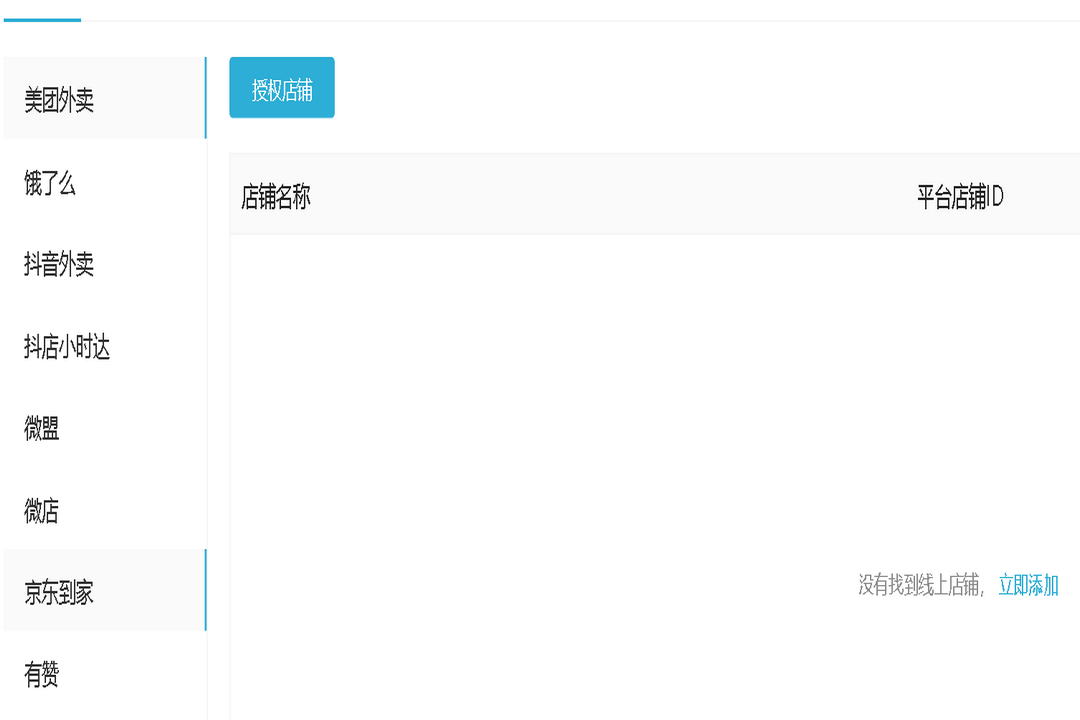Go to the 微盟 platform section

pos(42,429)
